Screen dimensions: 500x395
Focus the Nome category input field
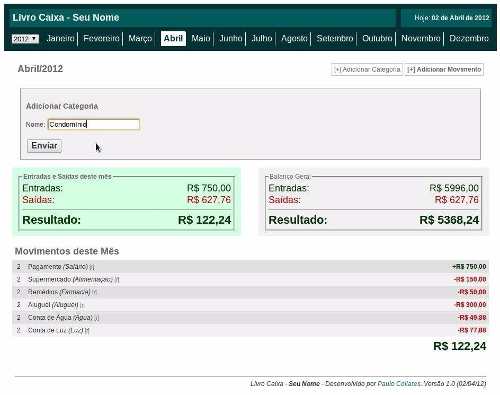pyautogui.click(x=94, y=124)
